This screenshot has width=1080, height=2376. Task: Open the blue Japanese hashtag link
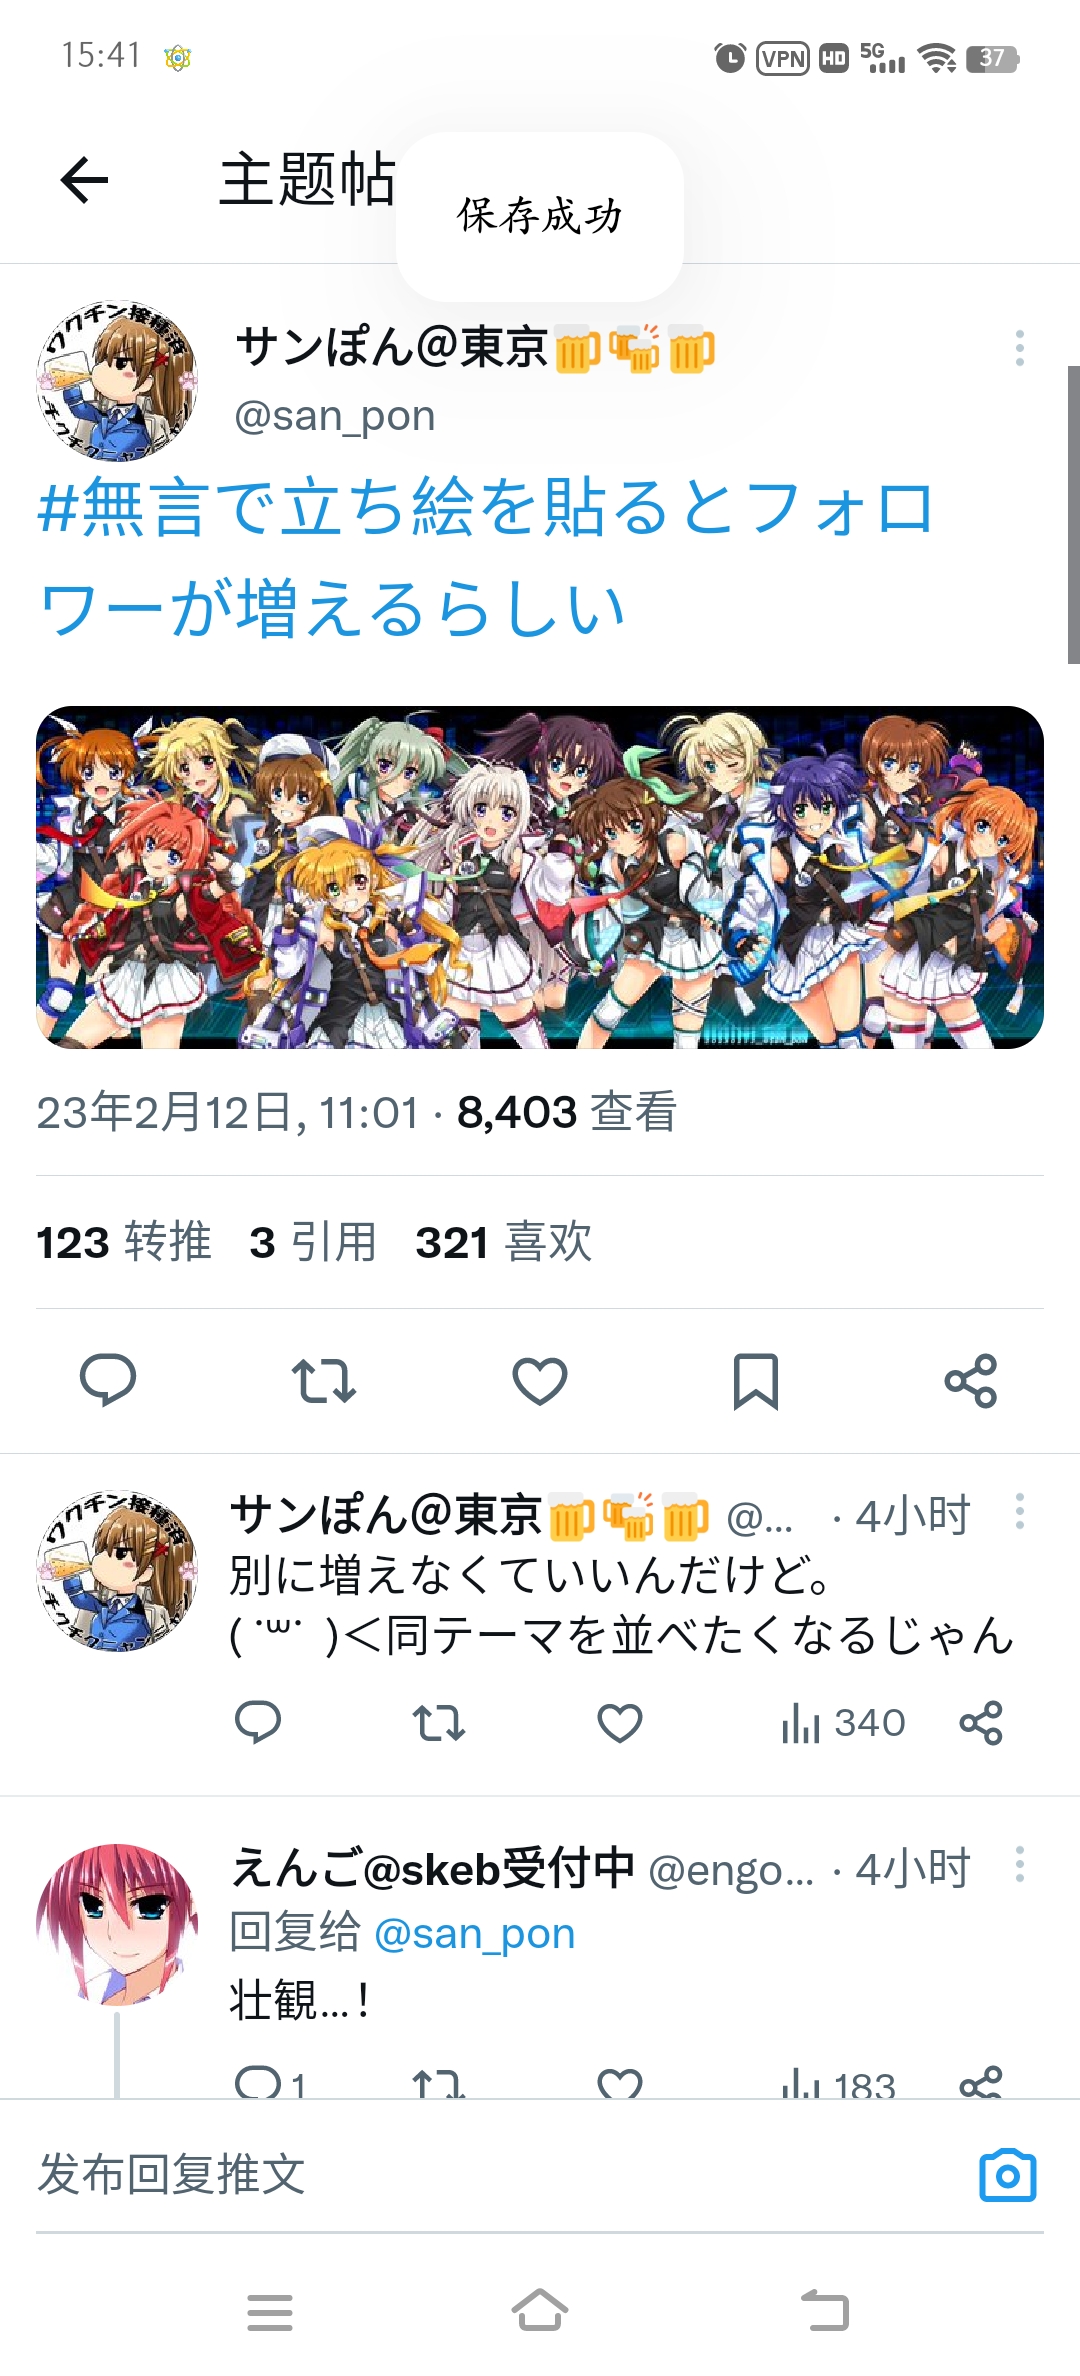(485, 557)
